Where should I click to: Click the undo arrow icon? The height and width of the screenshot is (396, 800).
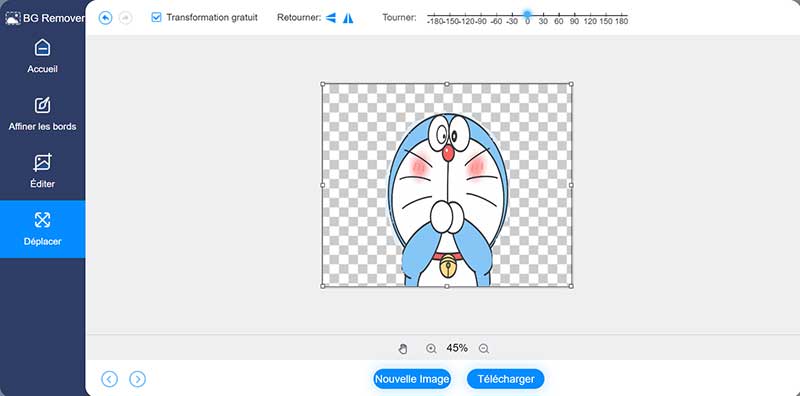click(106, 18)
